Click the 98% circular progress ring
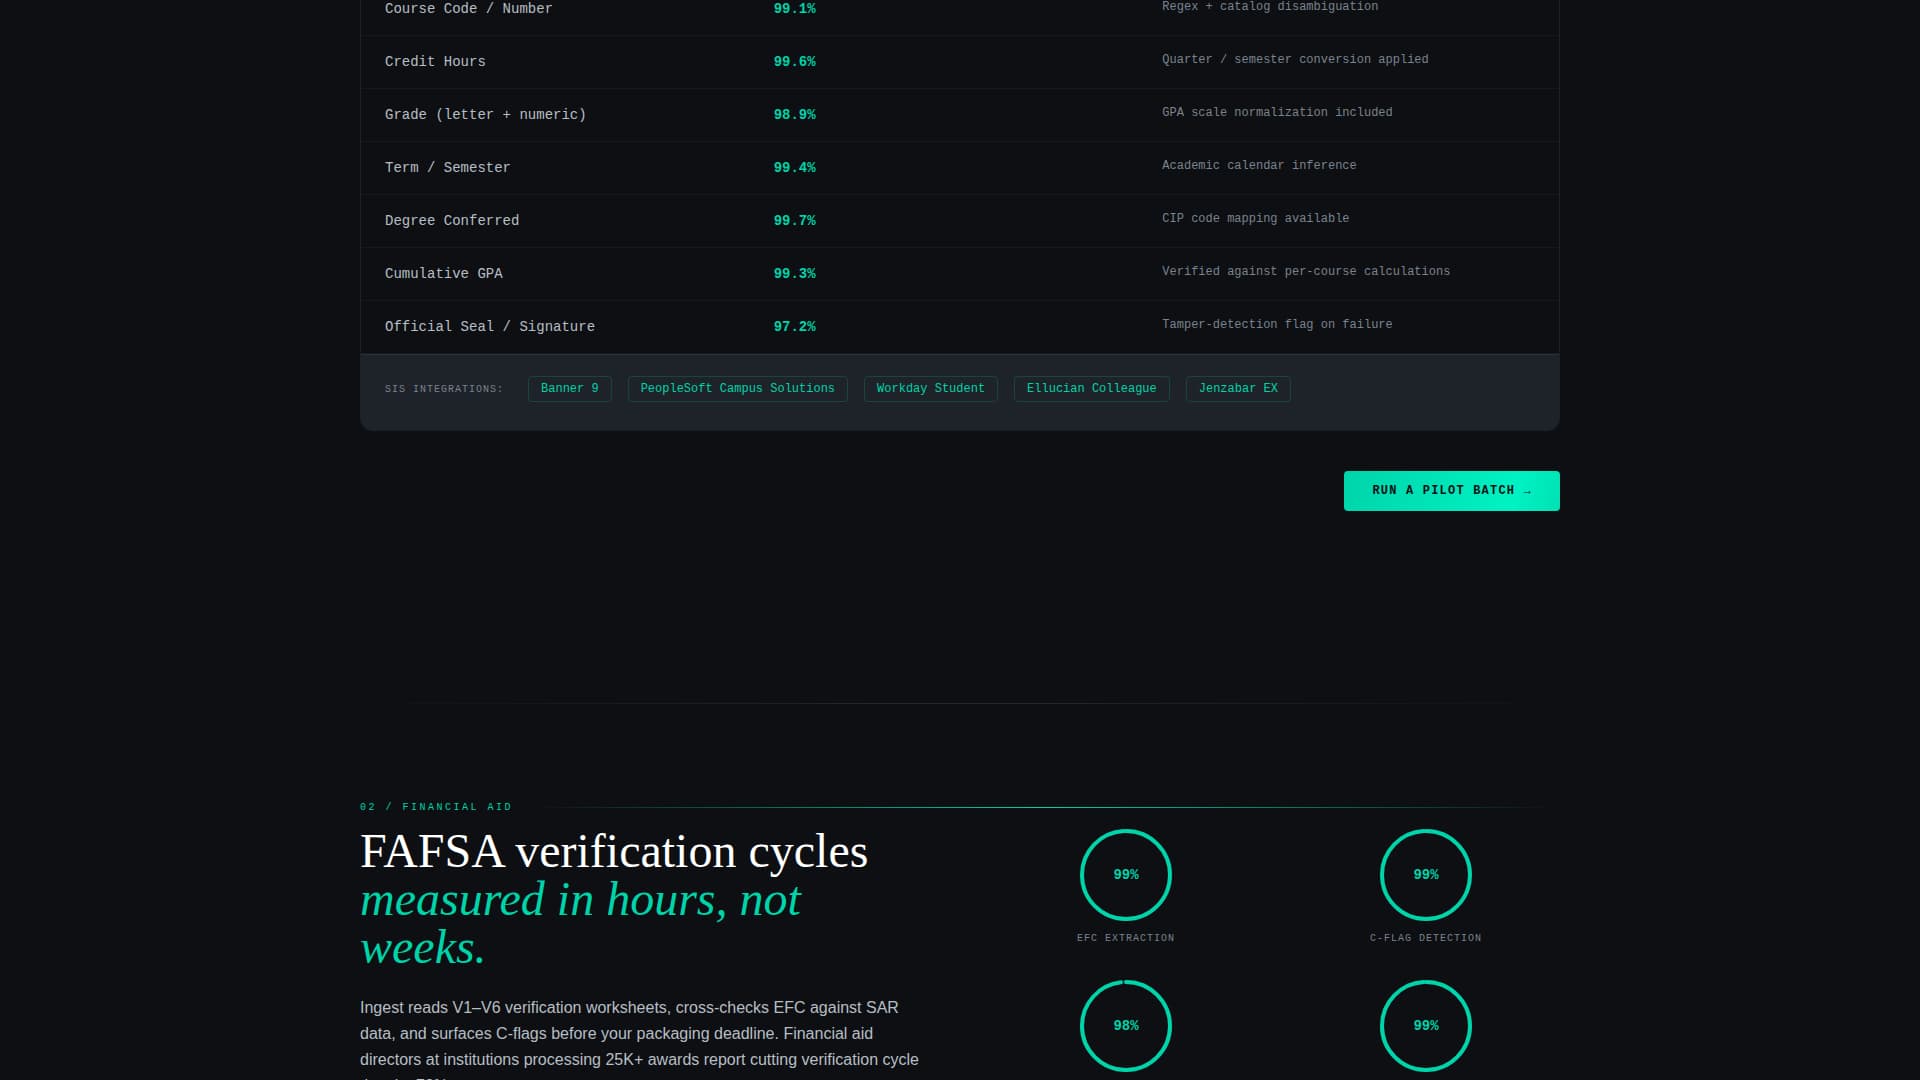1920x1080 pixels. point(1126,1026)
